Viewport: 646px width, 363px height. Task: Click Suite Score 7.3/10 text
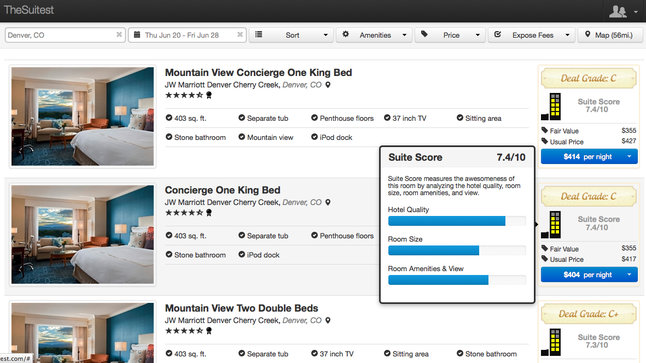pos(598,341)
